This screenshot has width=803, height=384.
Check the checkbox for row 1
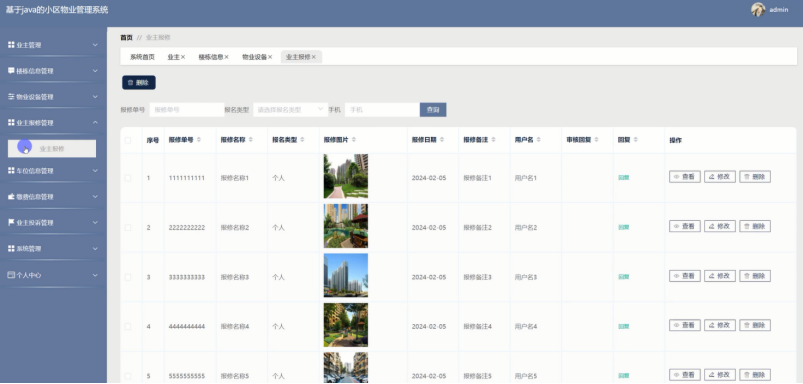[x=128, y=178]
